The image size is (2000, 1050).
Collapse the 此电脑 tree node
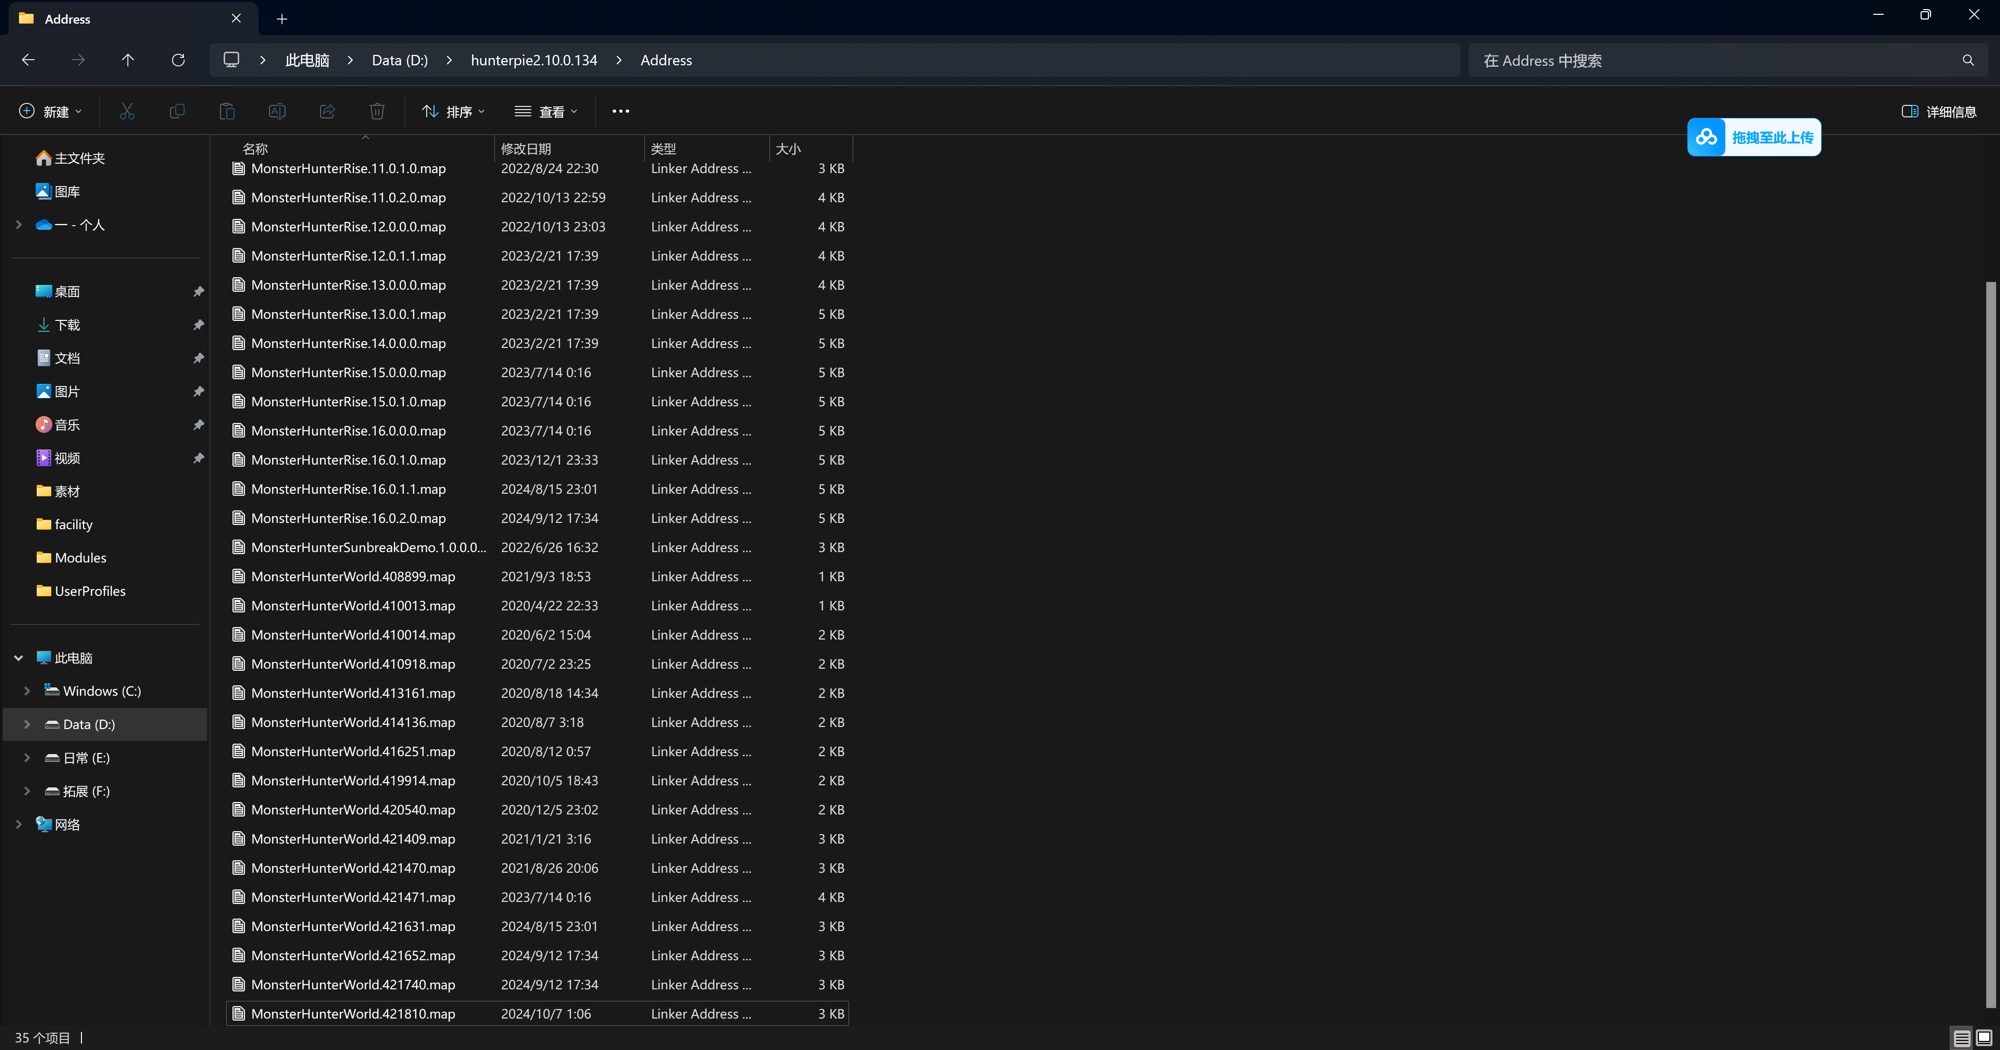18,658
